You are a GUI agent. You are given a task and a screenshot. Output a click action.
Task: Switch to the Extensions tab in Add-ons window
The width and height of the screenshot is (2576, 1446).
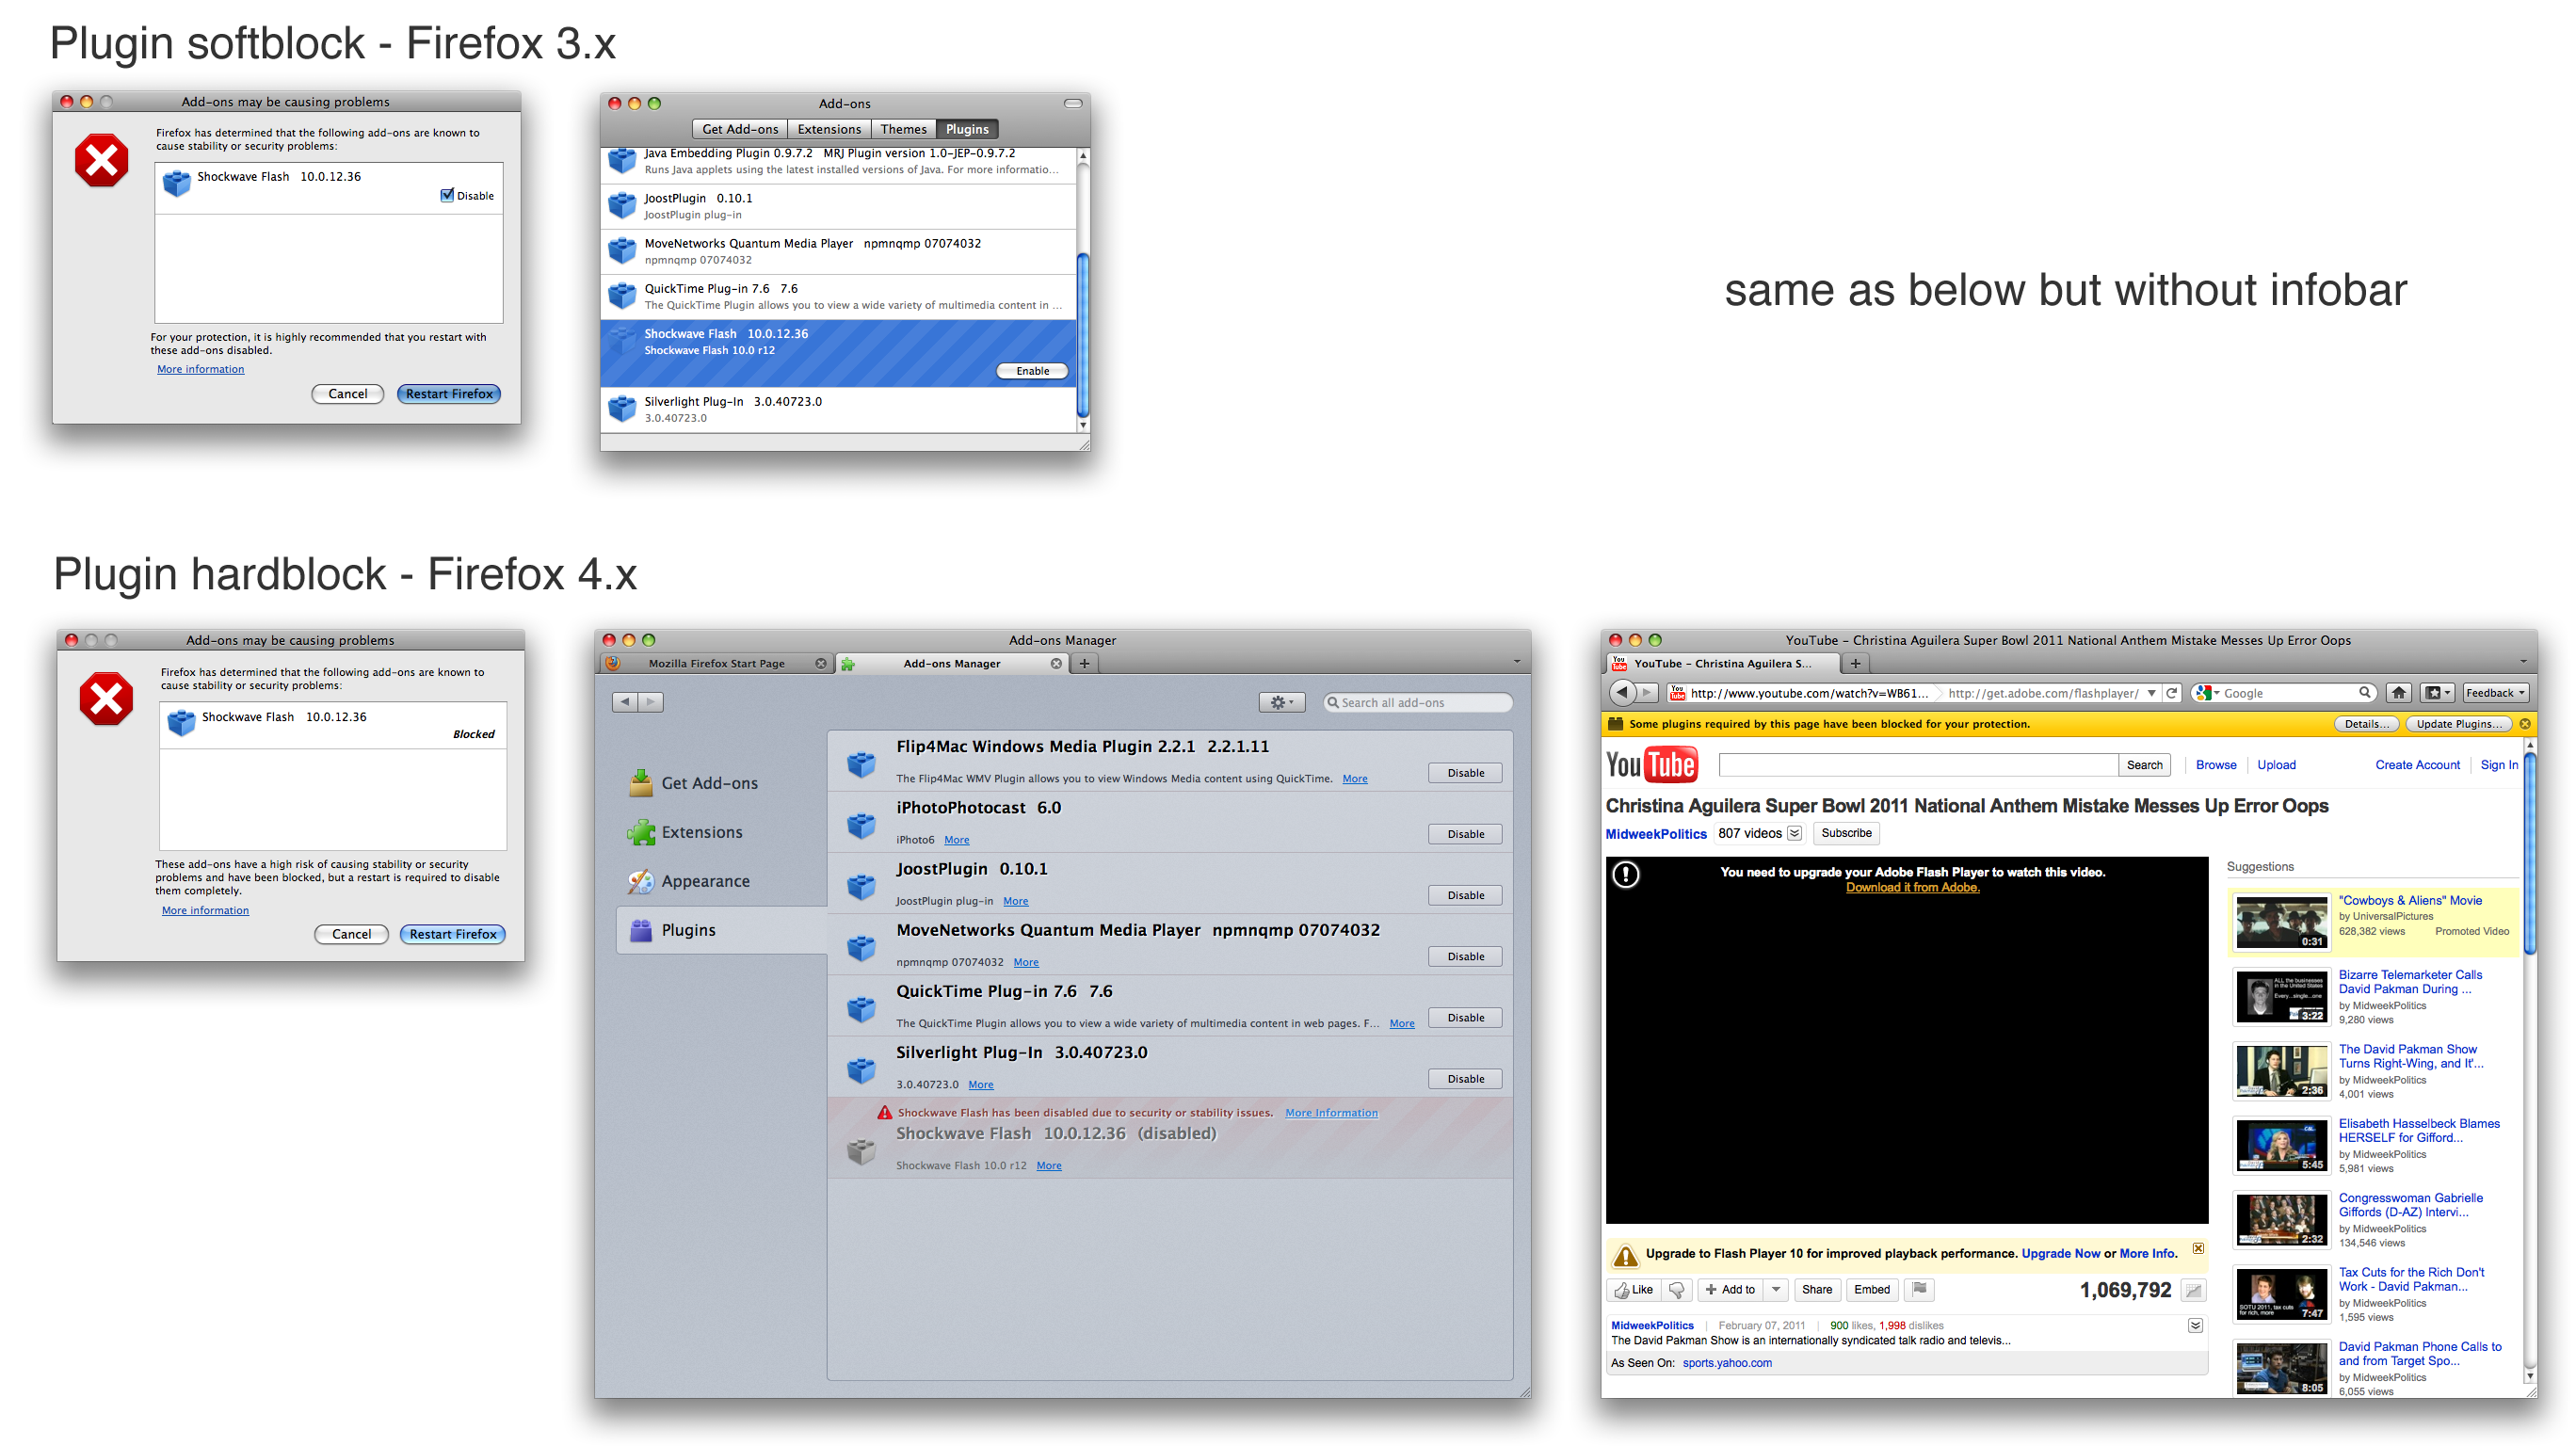pyautogui.click(x=828, y=128)
